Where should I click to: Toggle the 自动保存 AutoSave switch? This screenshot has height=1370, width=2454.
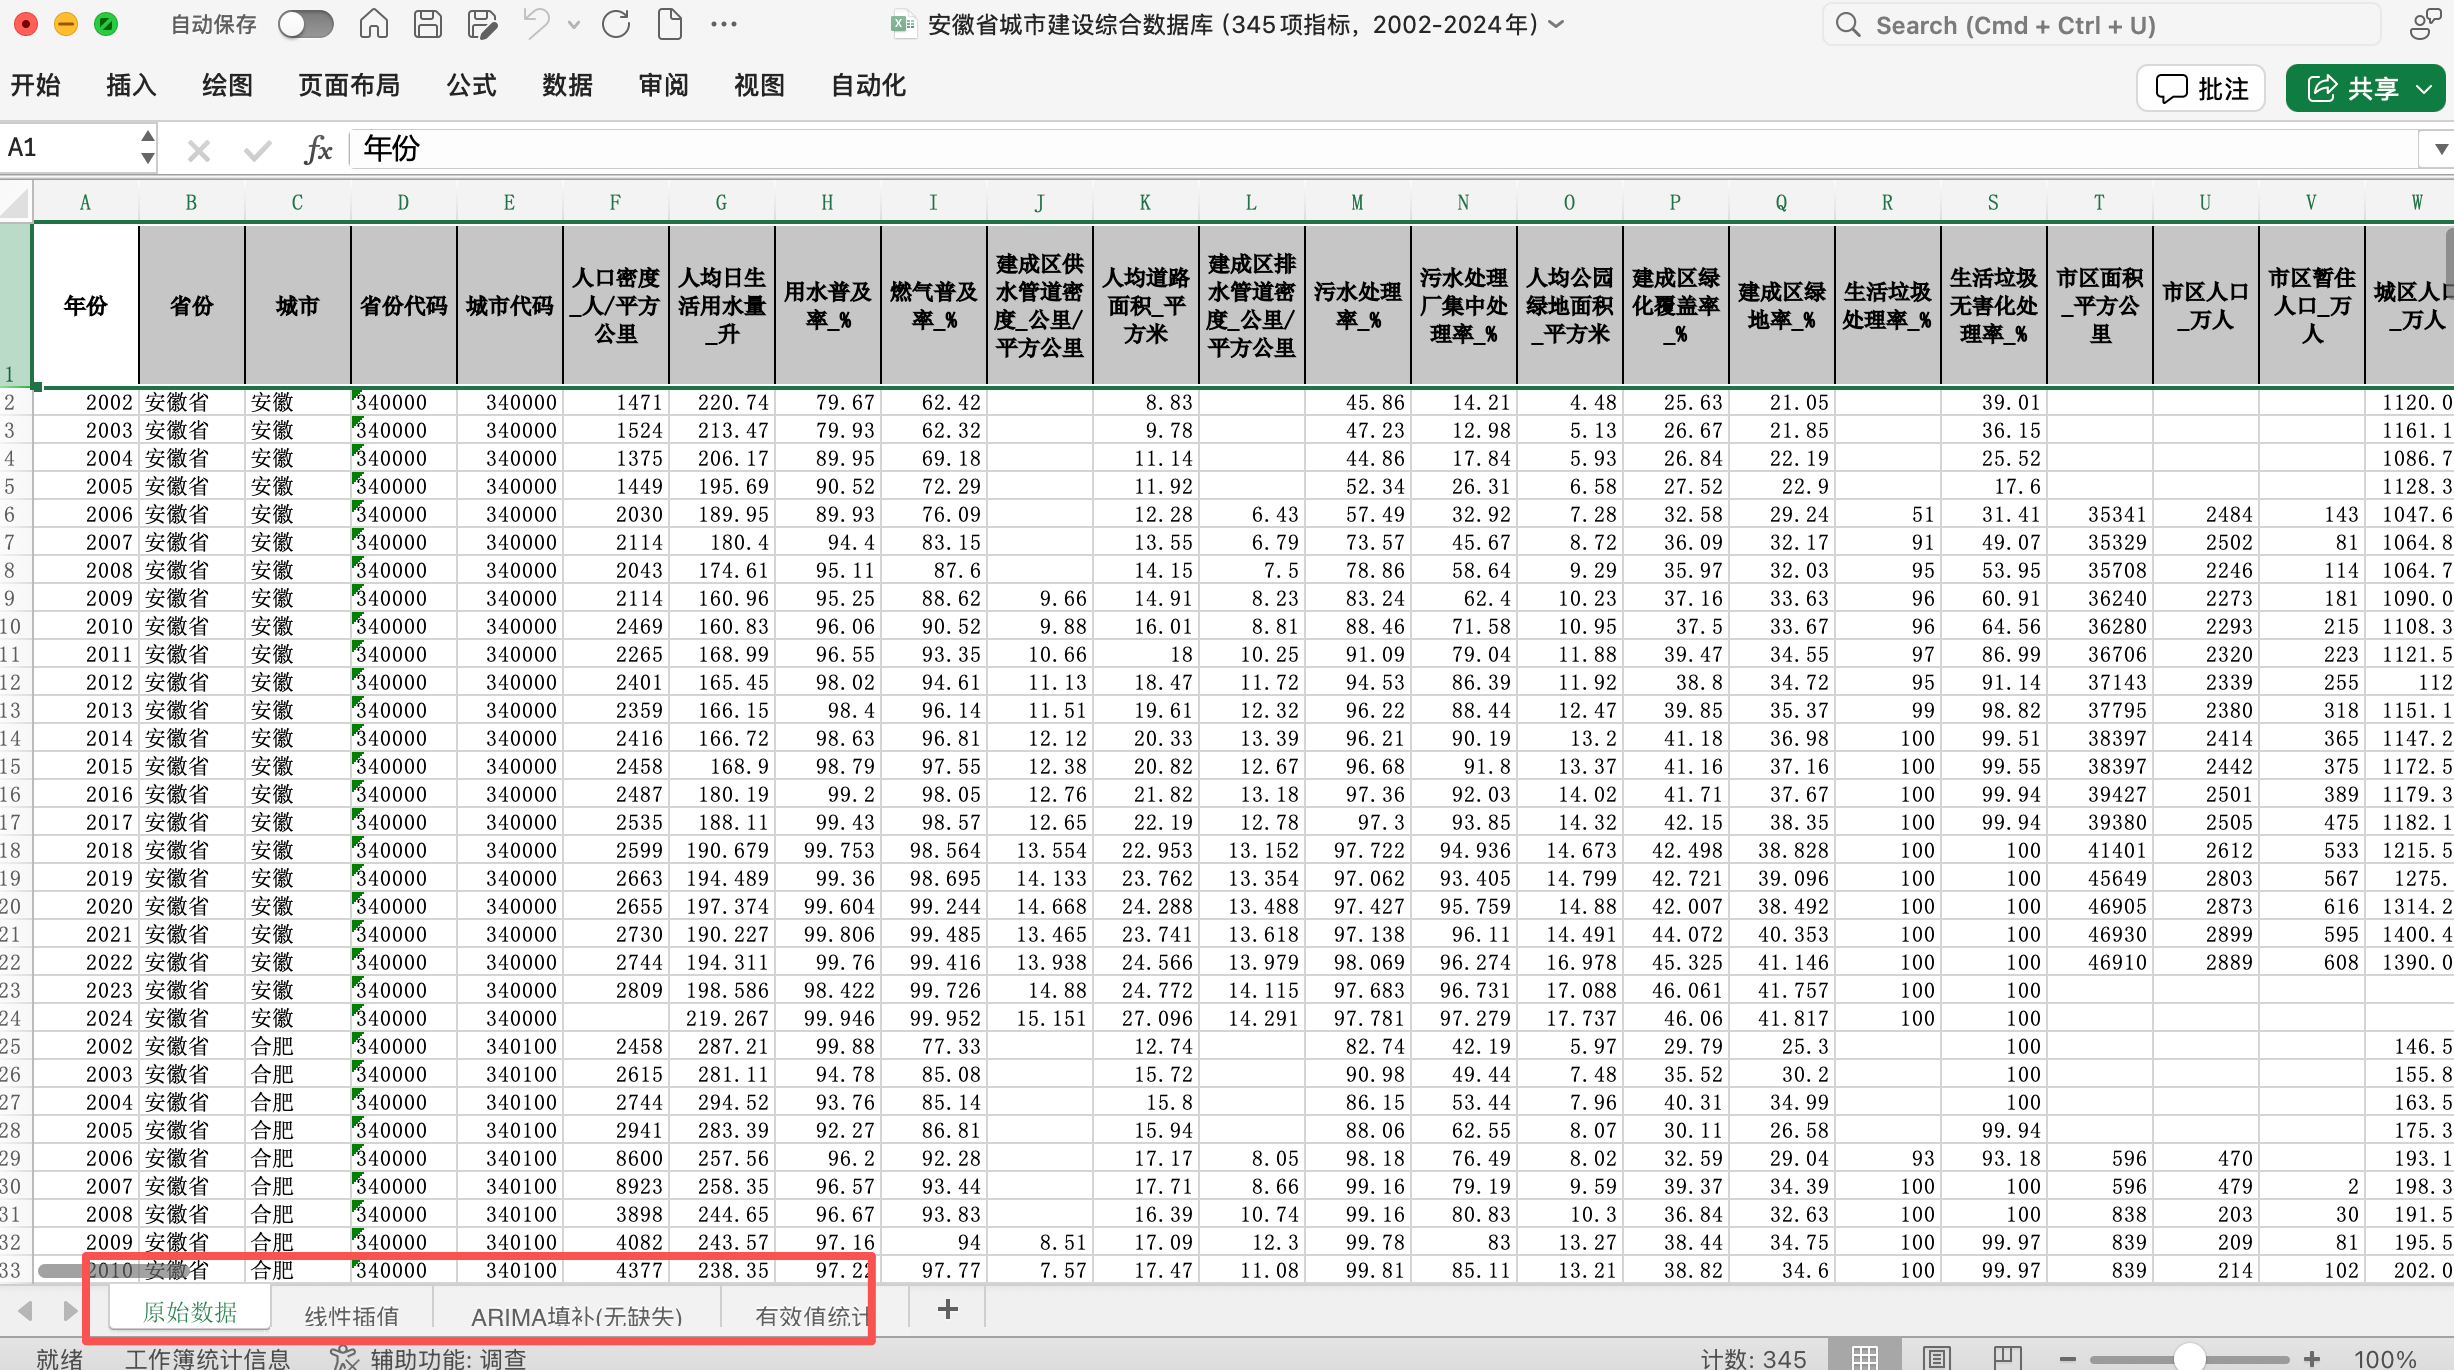coord(305,24)
